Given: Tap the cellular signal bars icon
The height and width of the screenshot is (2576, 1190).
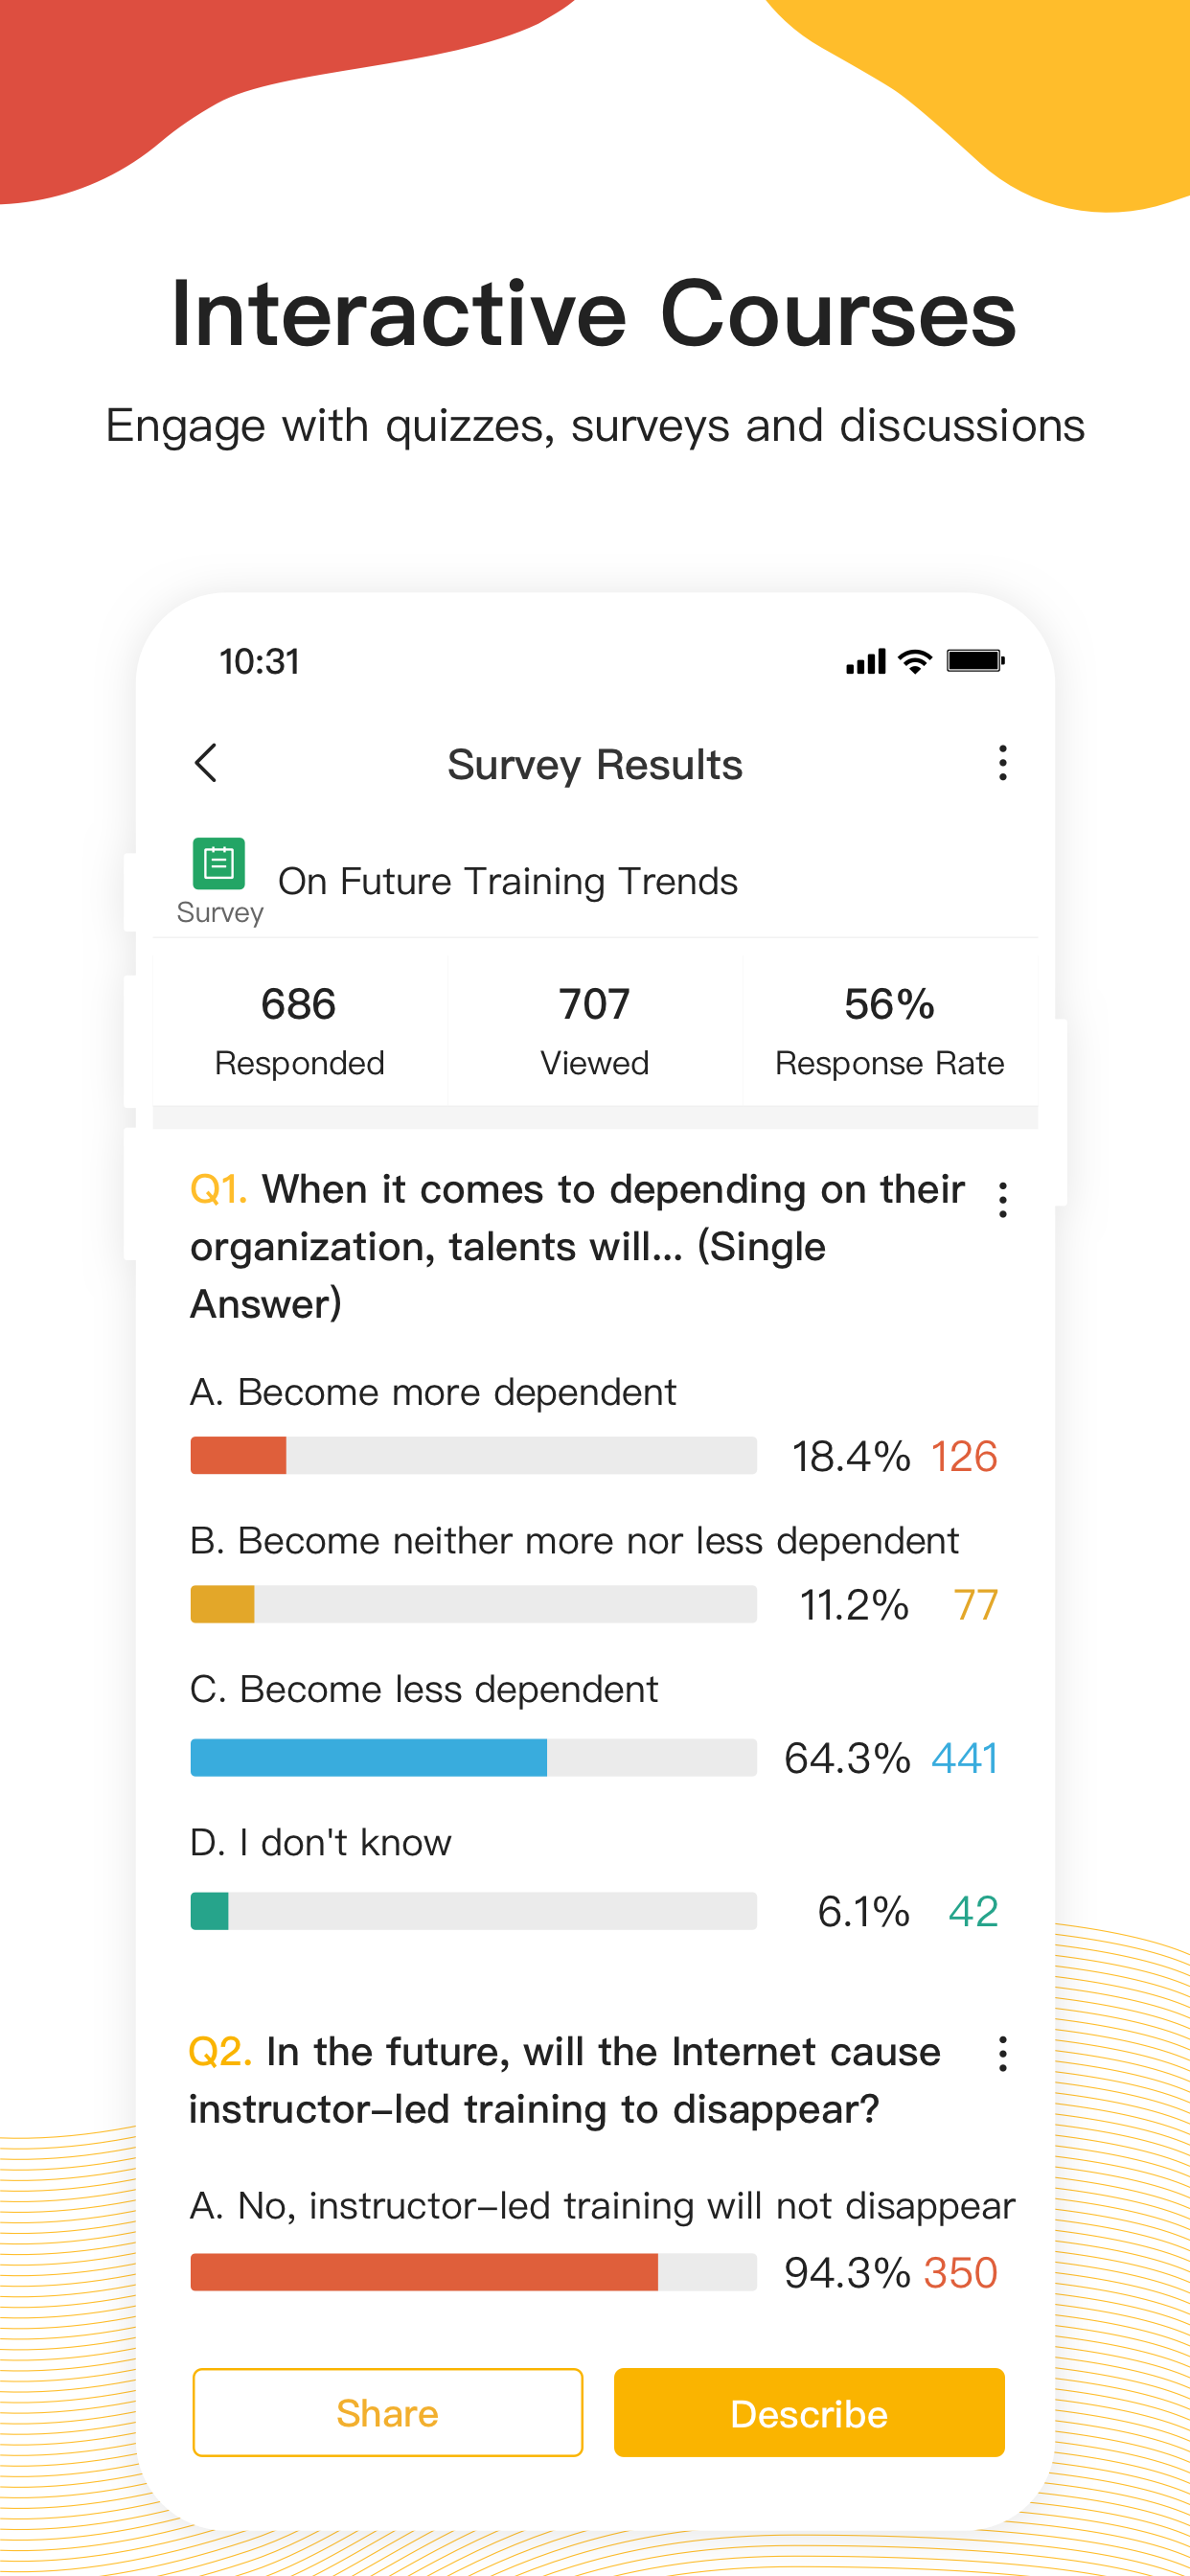Looking at the screenshot, I should click(x=866, y=661).
